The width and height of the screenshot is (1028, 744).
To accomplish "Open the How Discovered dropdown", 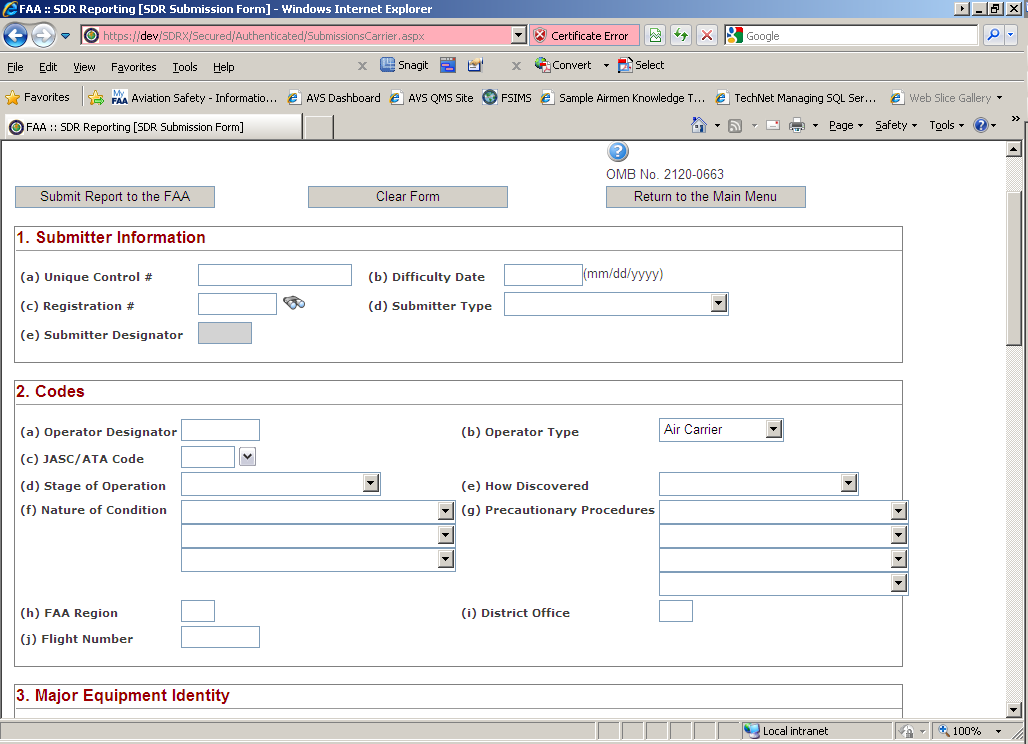I will [x=848, y=484].
